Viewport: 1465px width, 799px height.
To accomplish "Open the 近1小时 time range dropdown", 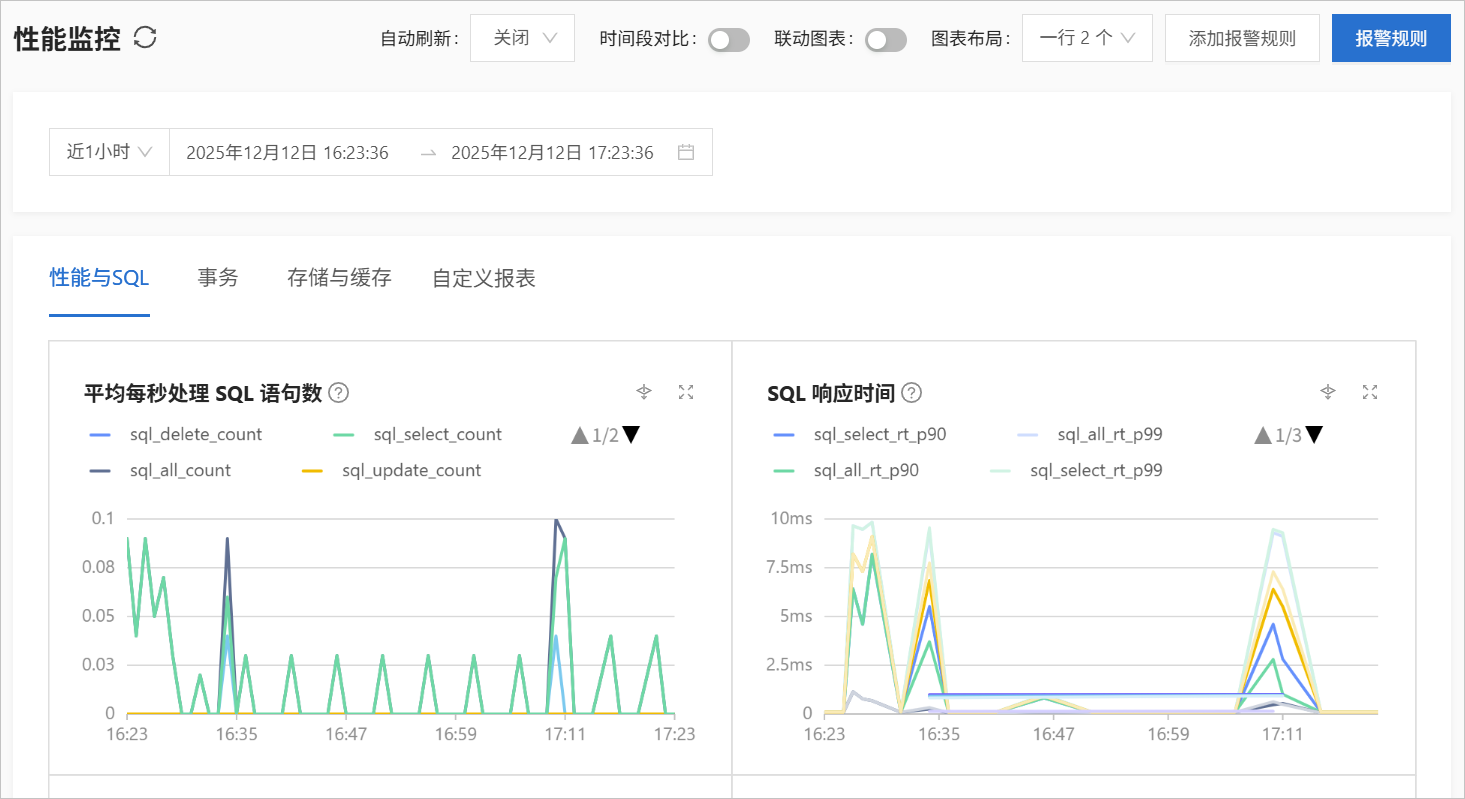I will 109,152.
